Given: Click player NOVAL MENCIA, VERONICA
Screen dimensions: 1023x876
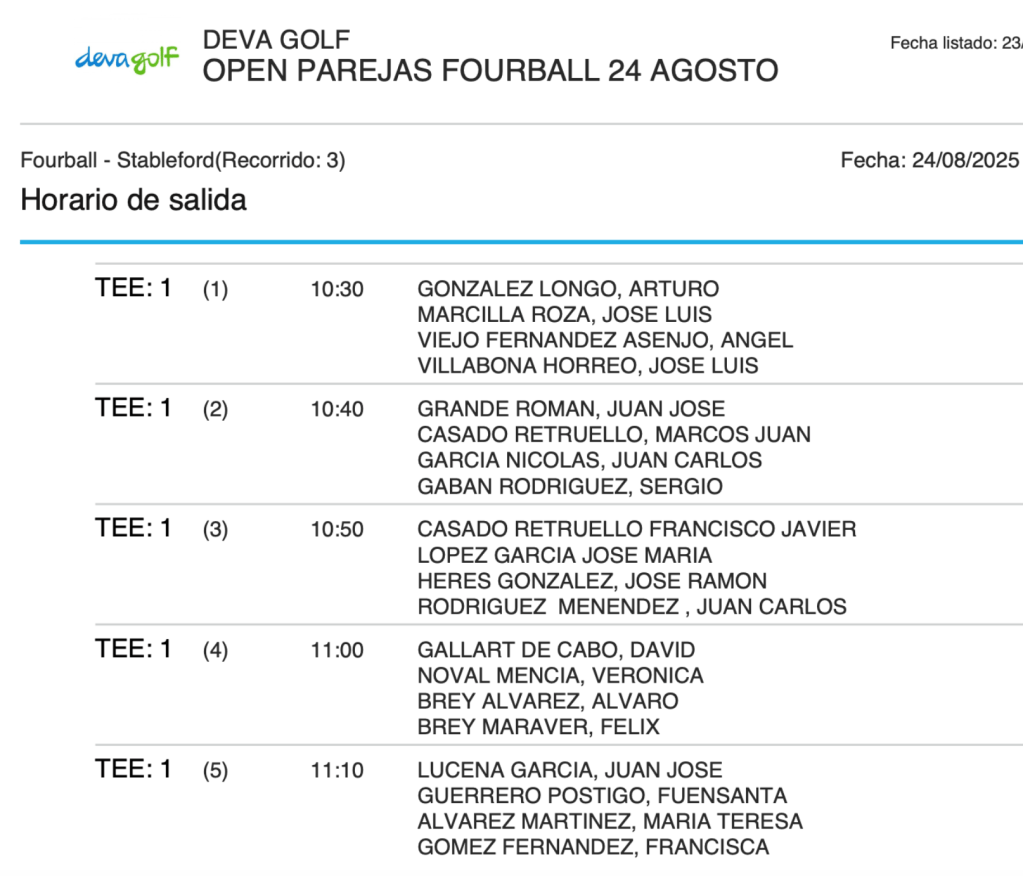Looking at the screenshot, I should tap(560, 676).
